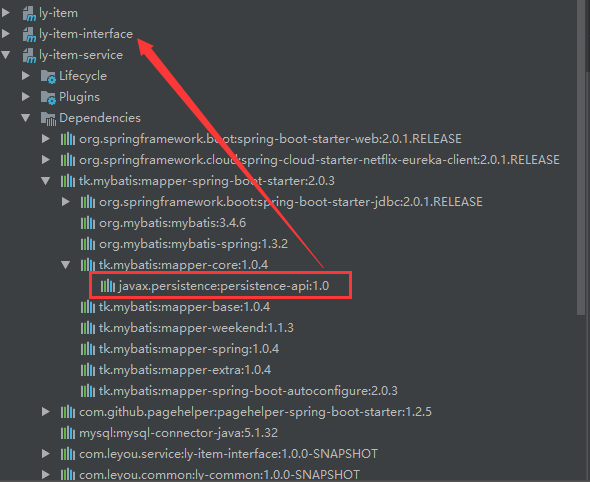Click the Plugins folder gear icon
The height and width of the screenshot is (482, 590).
coord(48,97)
